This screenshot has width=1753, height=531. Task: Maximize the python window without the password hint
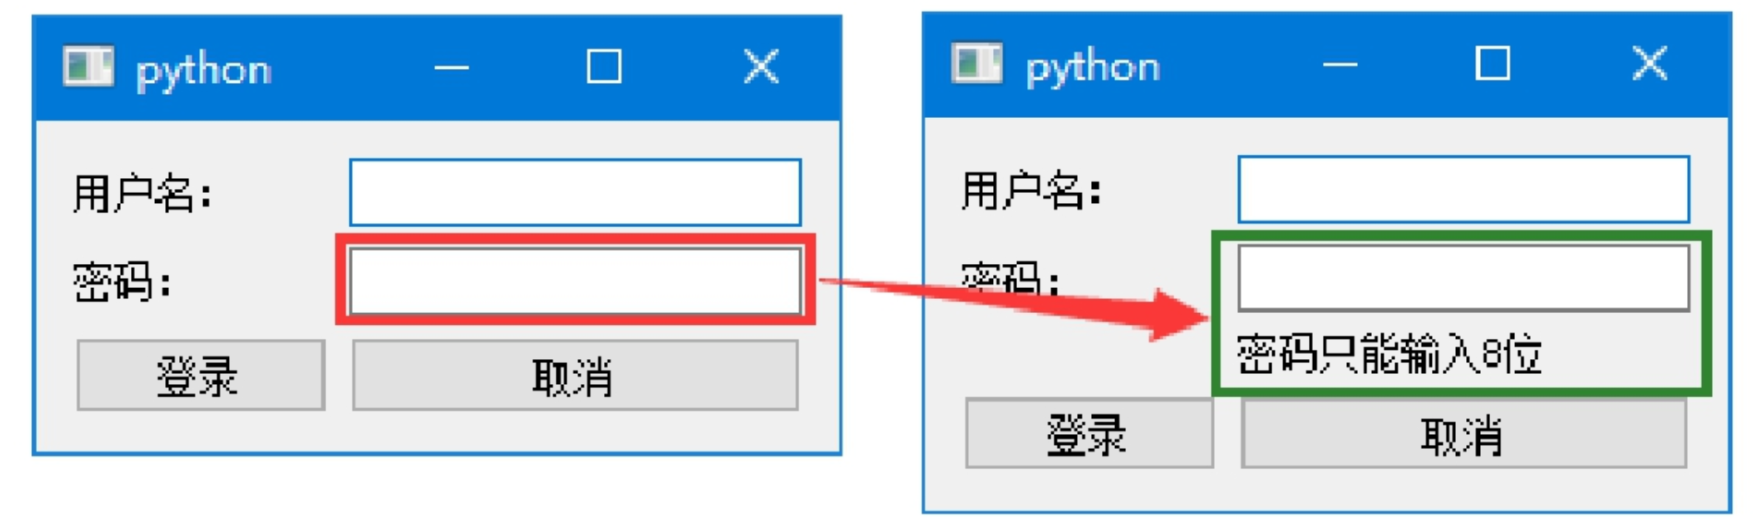point(603,67)
